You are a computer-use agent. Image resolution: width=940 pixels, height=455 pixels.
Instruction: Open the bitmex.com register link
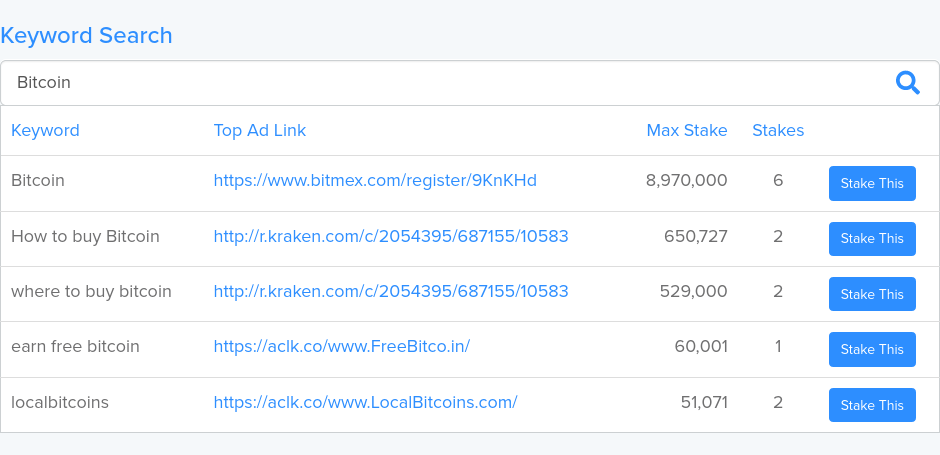pyautogui.click(x=375, y=180)
